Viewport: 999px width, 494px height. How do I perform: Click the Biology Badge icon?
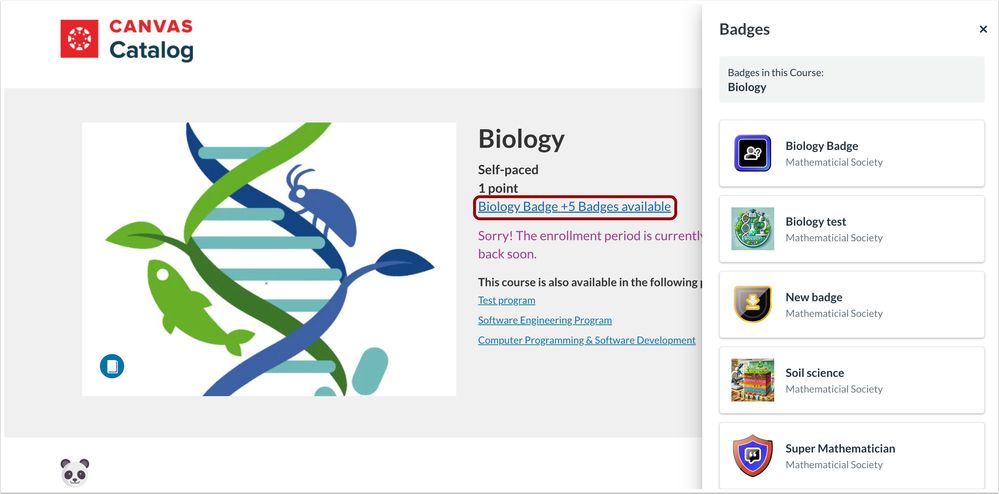tap(752, 153)
